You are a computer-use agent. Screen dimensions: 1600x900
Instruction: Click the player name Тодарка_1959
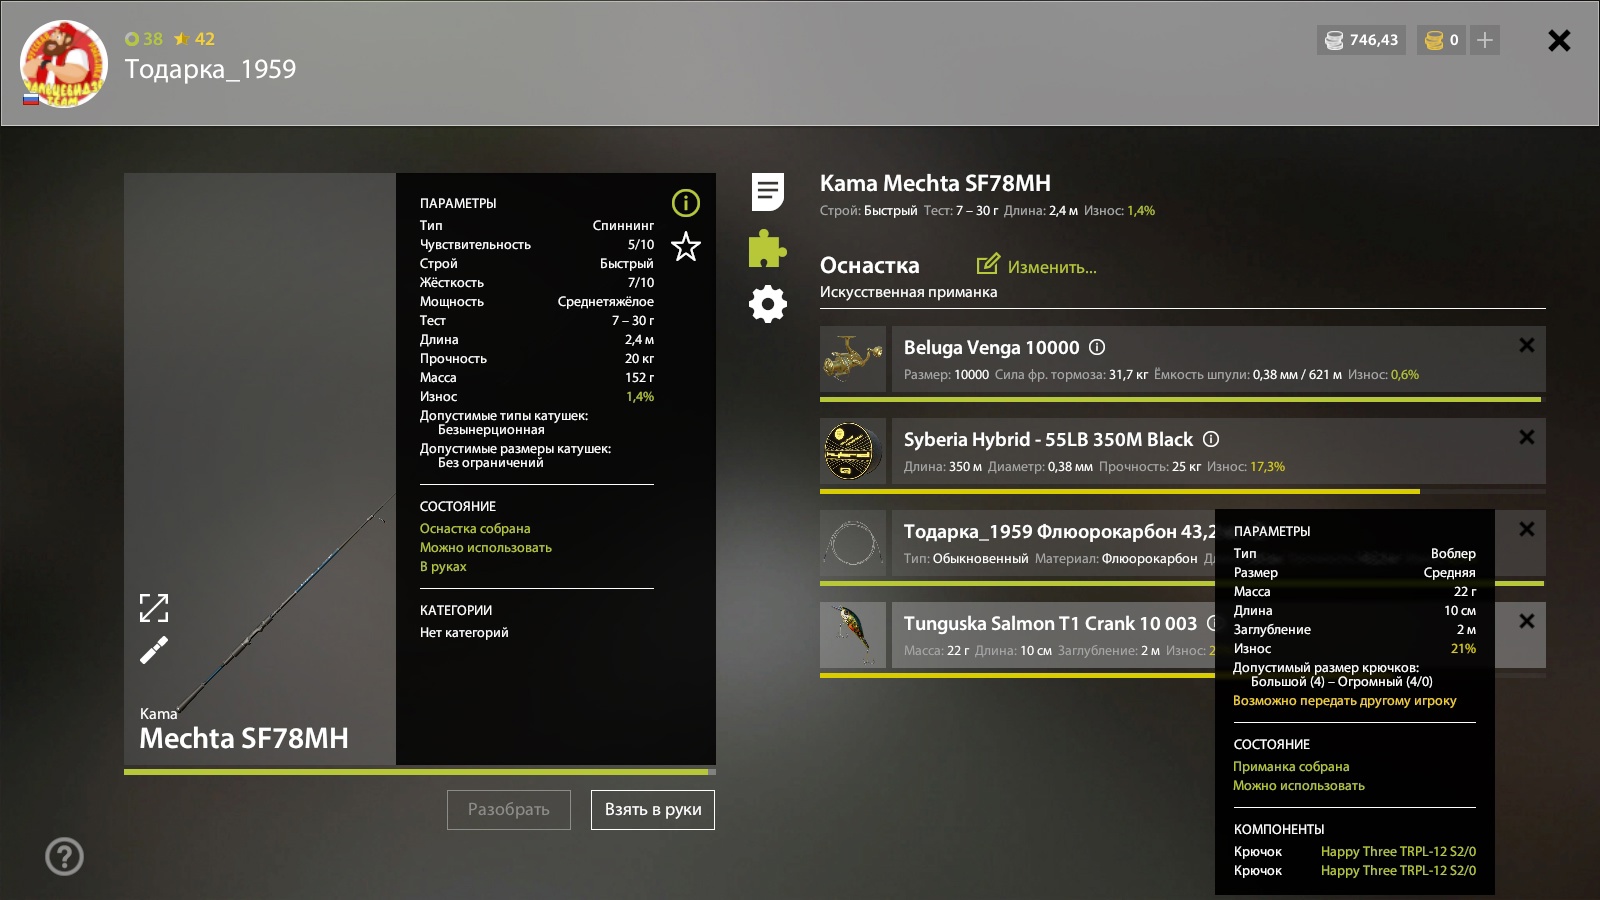[210, 69]
